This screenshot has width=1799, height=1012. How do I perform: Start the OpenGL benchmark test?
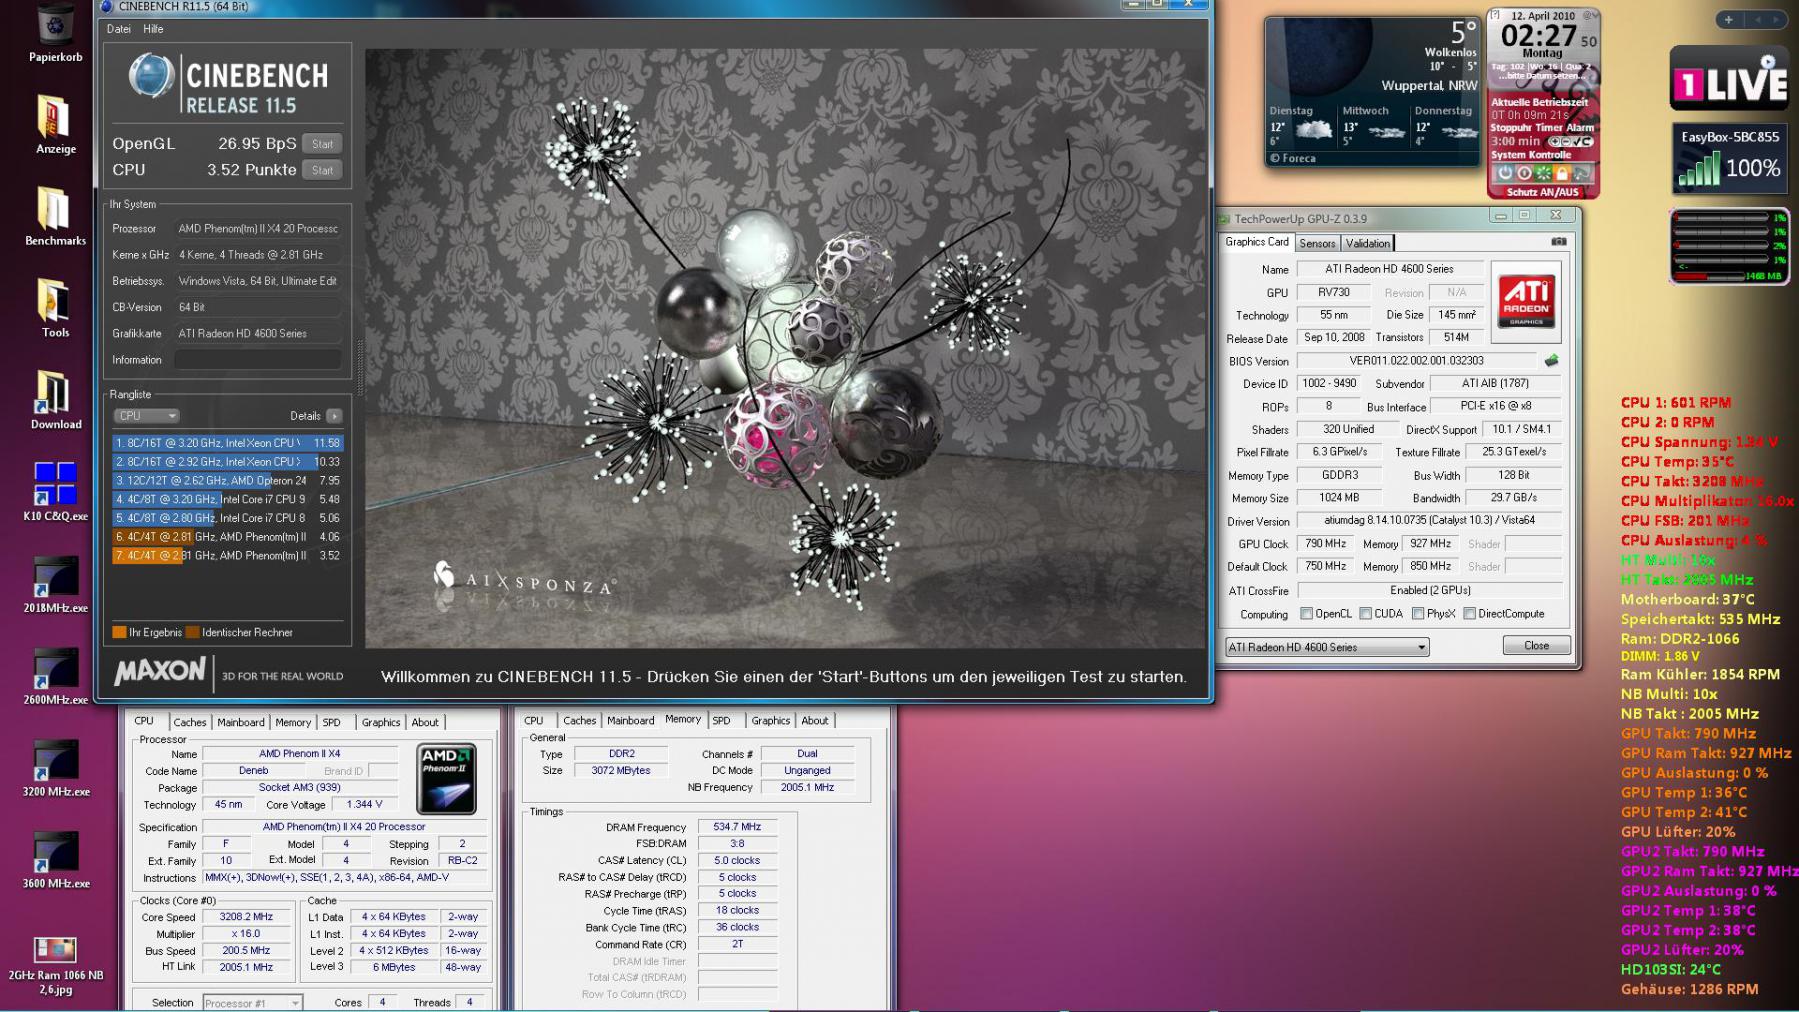[322, 144]
